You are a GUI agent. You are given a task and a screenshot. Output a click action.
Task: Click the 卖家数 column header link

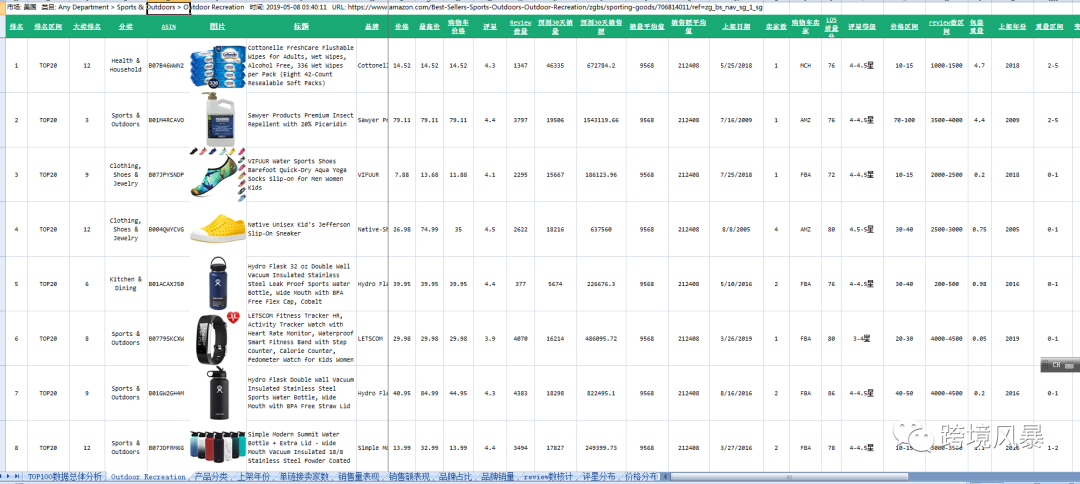pos(776,26)
